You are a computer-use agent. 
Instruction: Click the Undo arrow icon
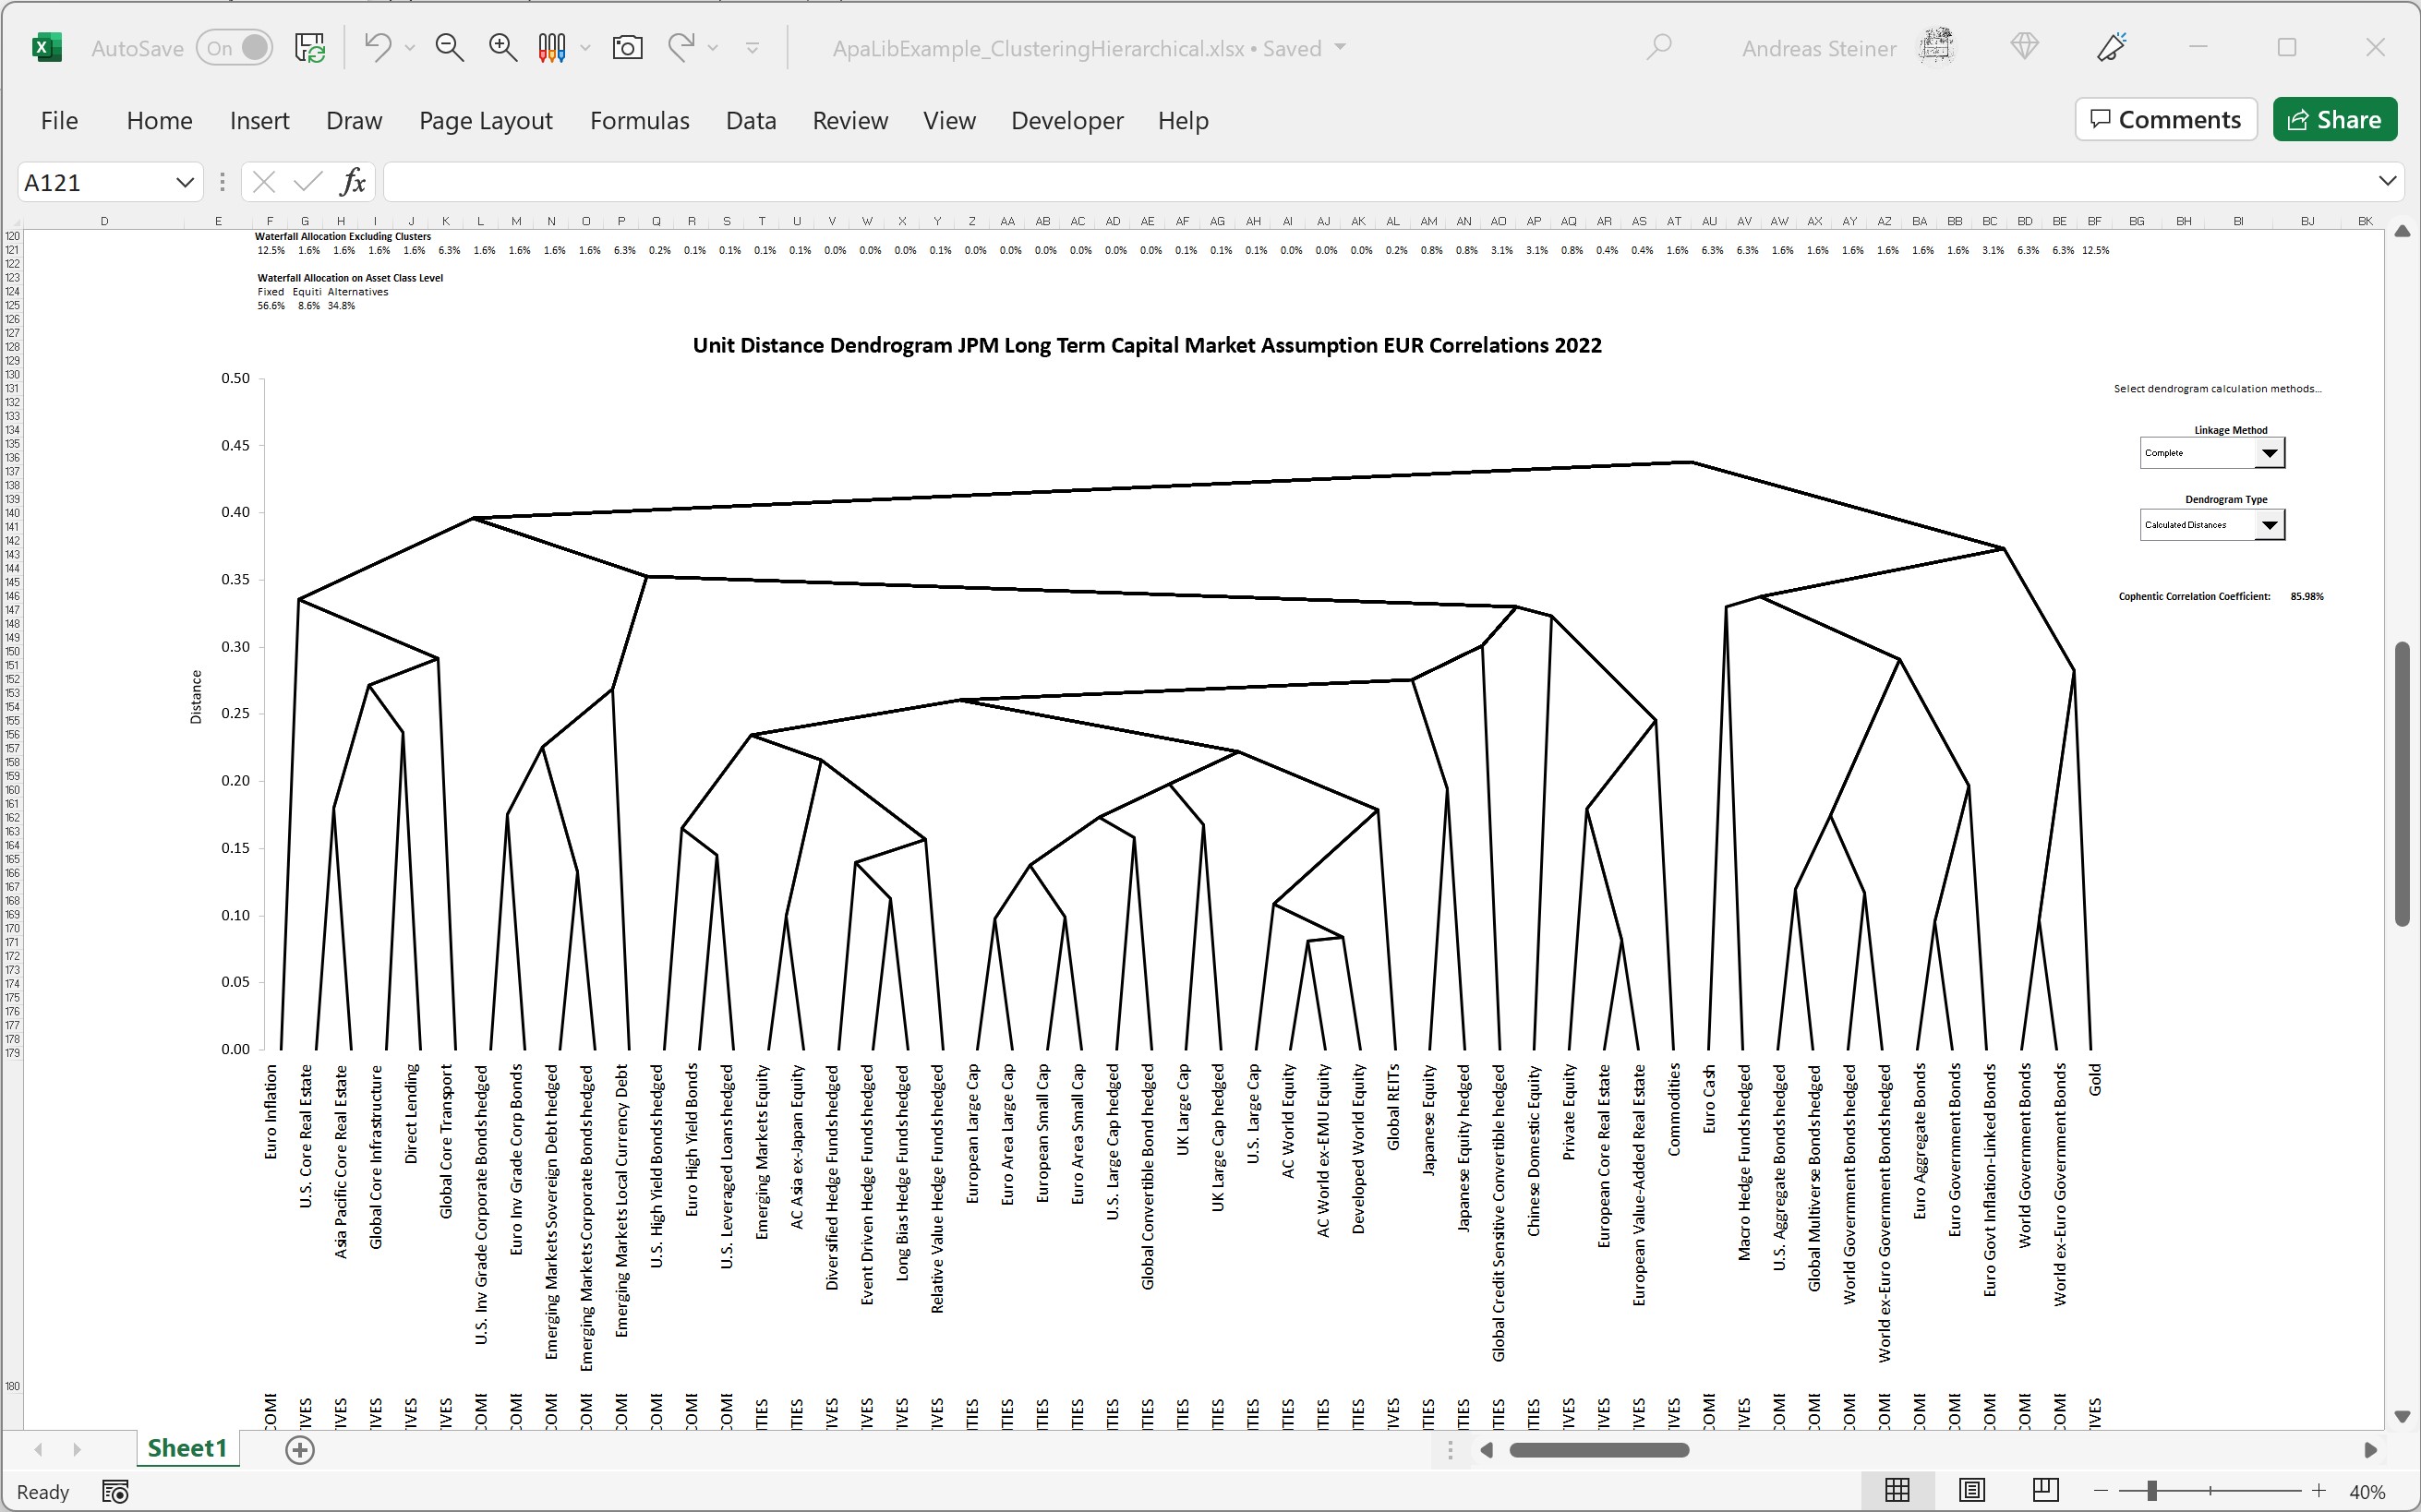[x=377, y=47]
